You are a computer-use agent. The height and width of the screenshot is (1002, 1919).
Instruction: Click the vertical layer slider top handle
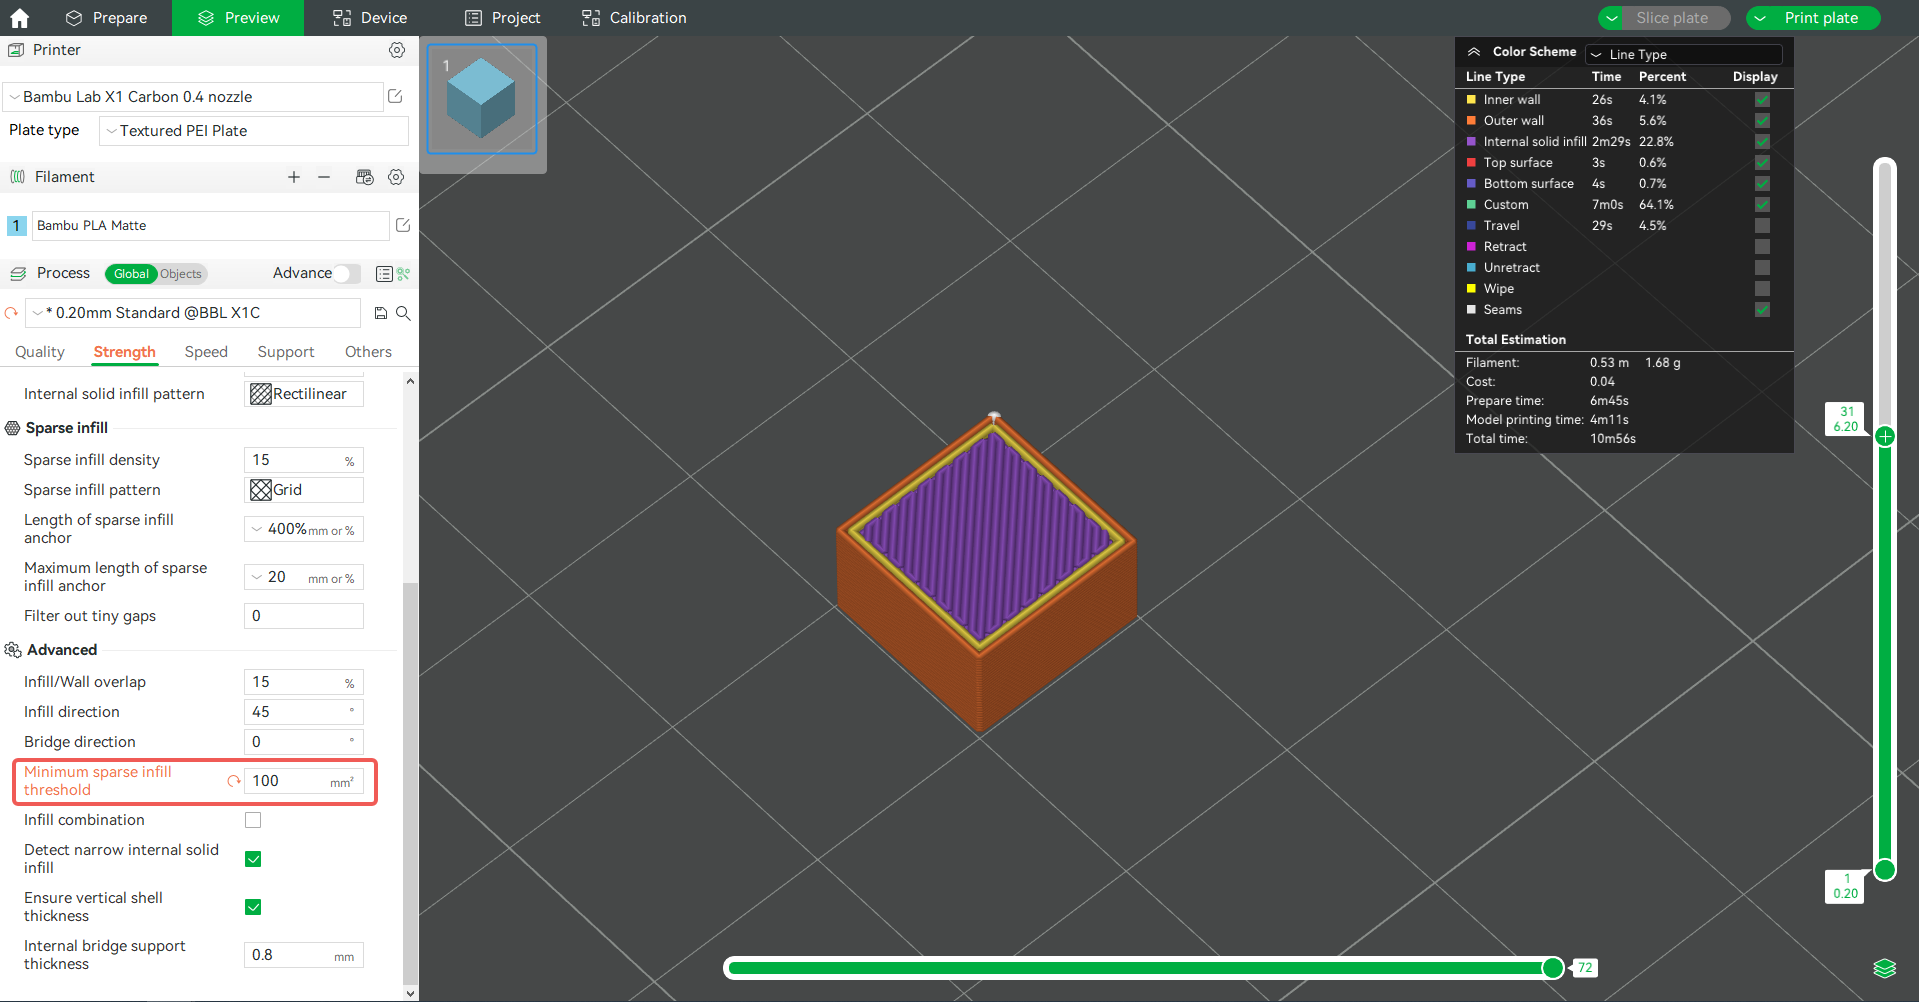pyautogui.click(x=1885, y=436)
